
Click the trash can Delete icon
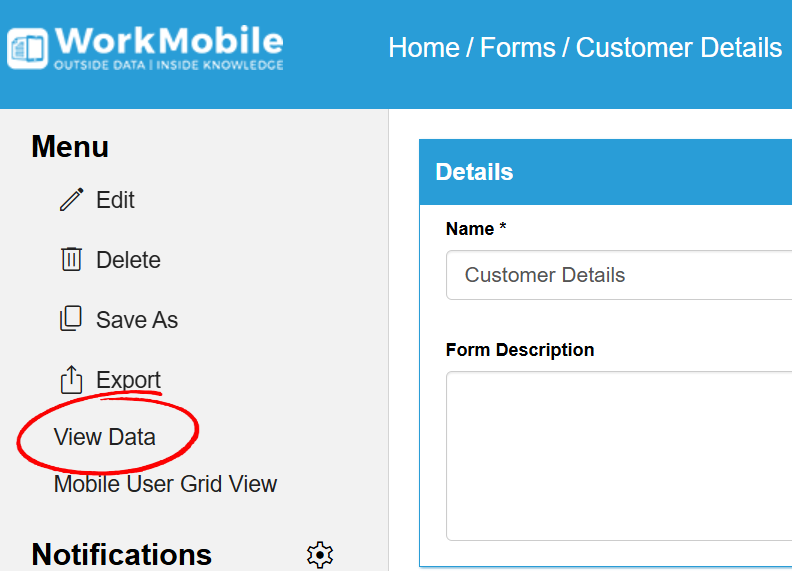[x=71, y=260]
